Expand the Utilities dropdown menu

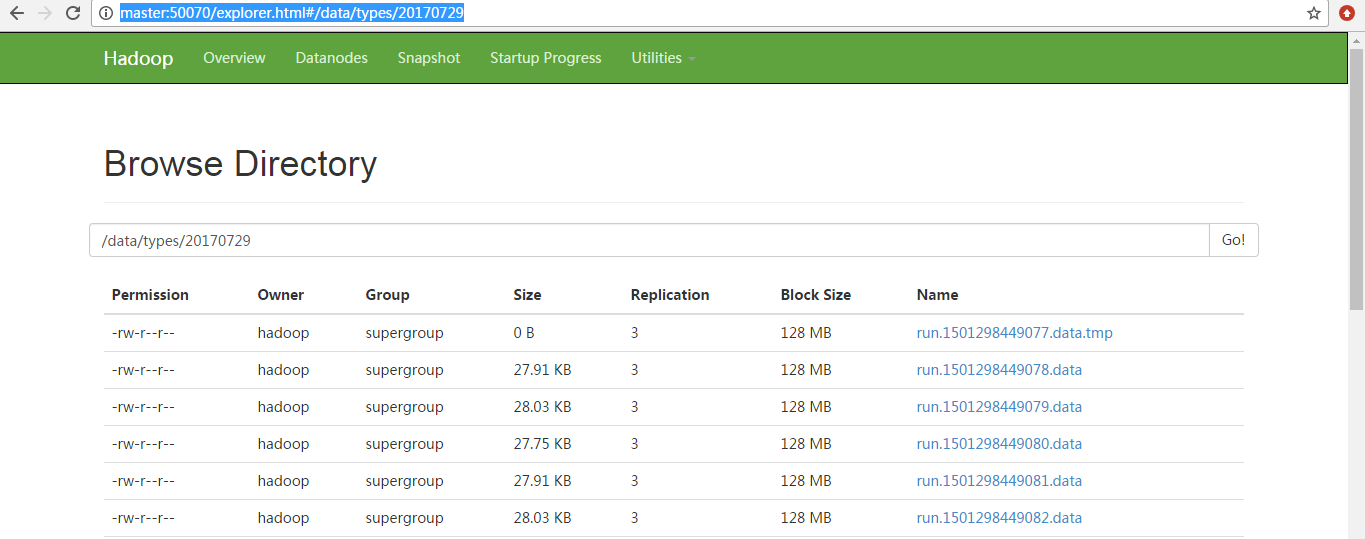coord(662,58)
